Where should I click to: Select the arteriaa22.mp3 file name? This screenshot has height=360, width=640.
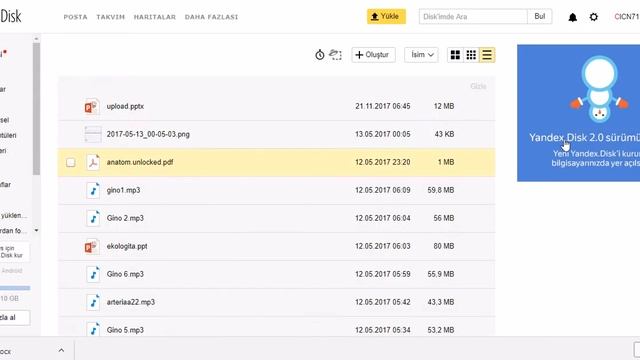pos(131,302)
